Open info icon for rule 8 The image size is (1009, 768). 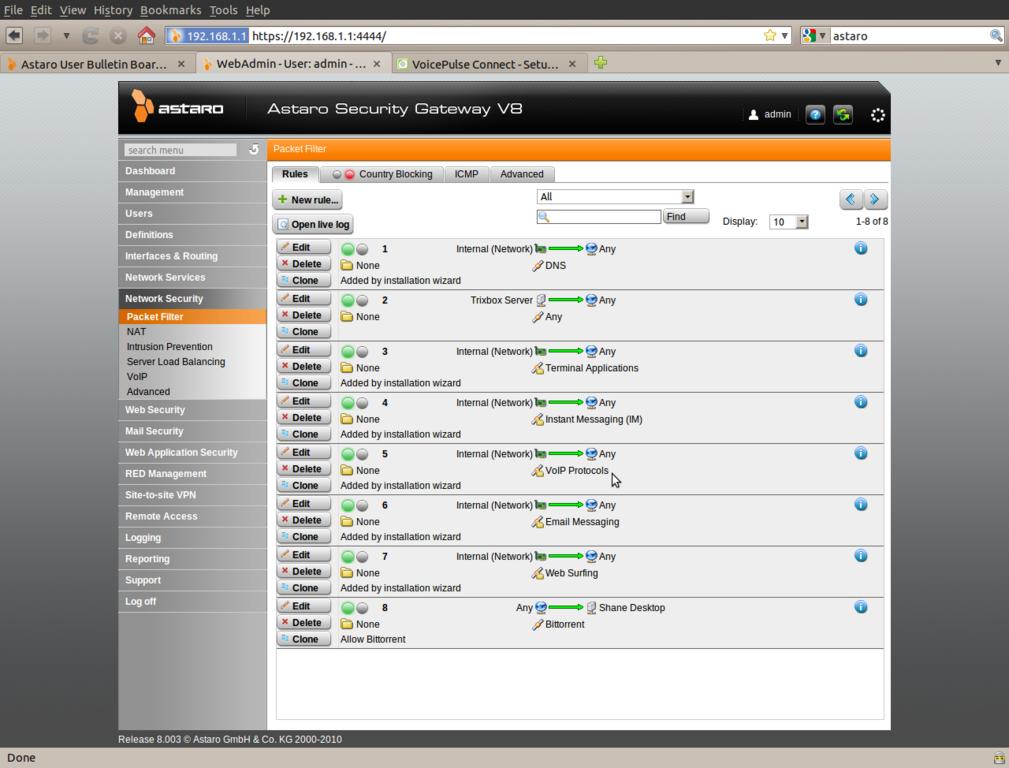click(x=860, y=607)
